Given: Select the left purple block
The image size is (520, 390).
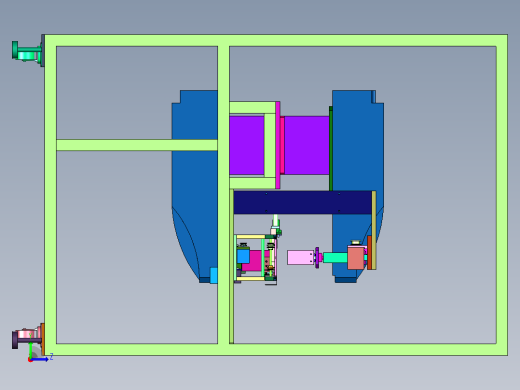Looking at the screenshot, I should tap(247, 145).
